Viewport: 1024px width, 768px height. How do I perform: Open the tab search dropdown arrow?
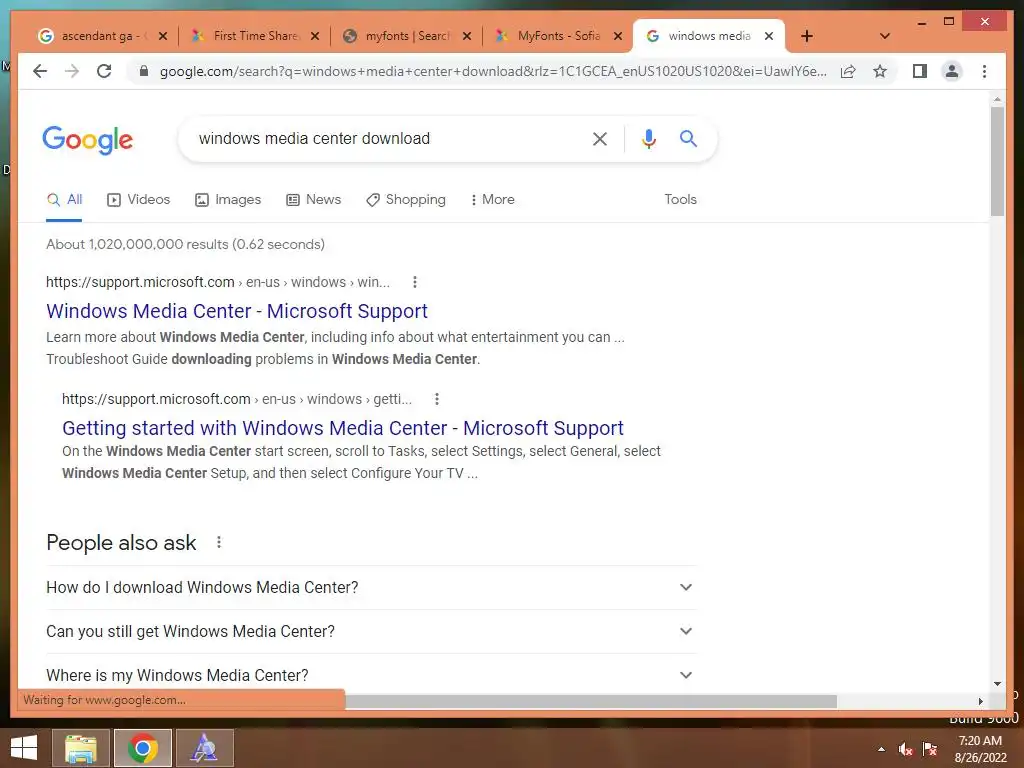884,36
